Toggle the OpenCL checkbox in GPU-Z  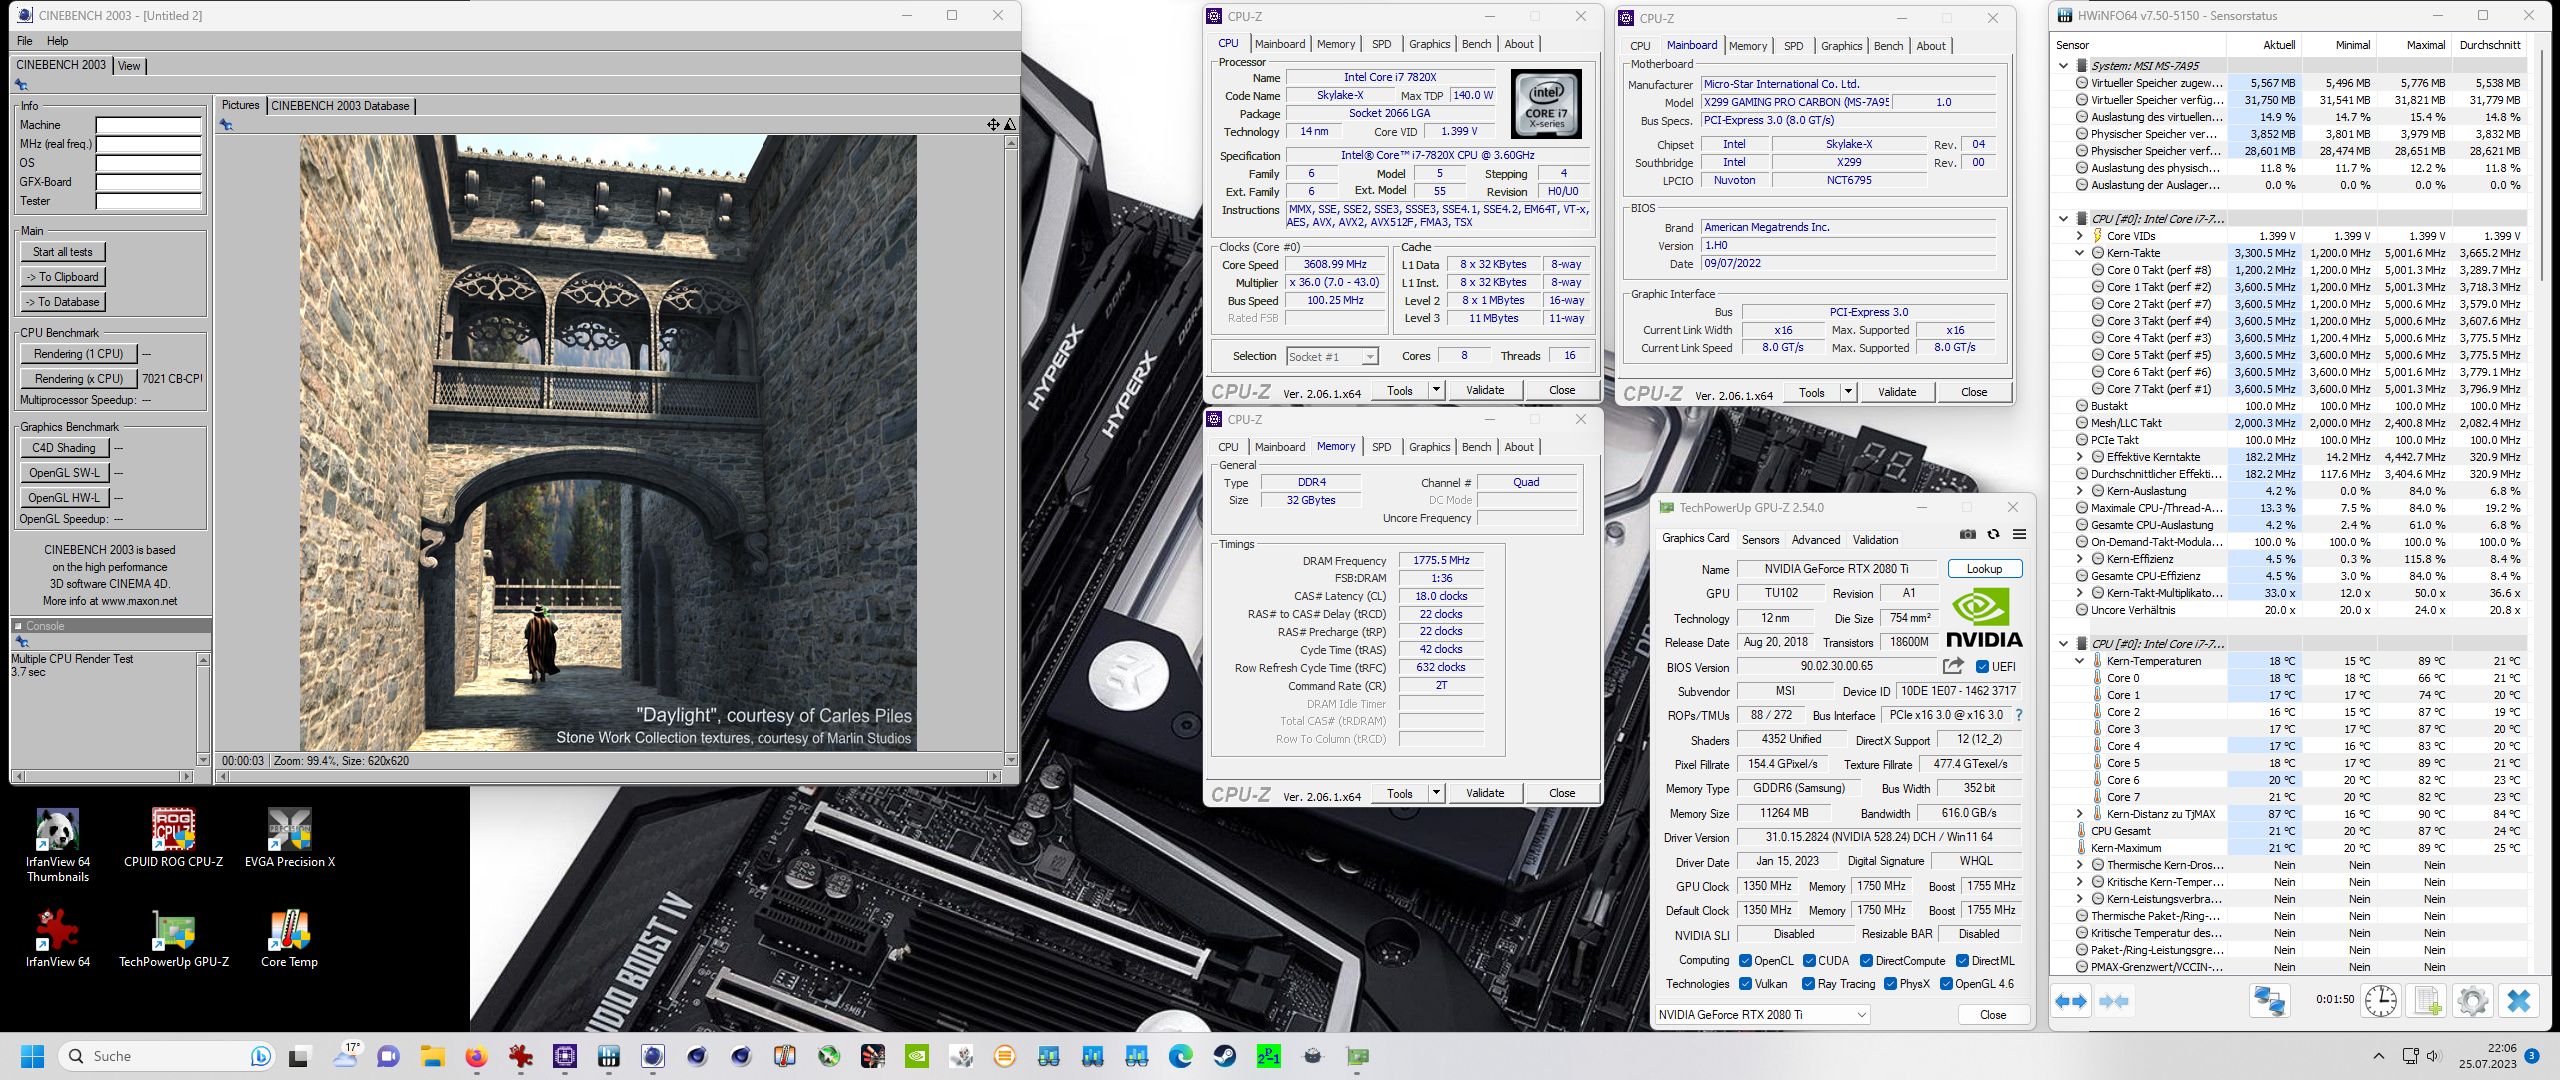pos(1745,961)
